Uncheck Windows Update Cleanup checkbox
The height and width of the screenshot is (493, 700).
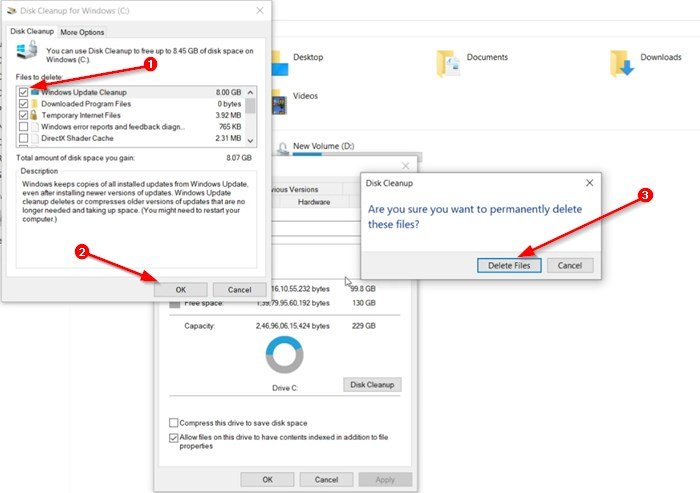click(x=24, y=92)
